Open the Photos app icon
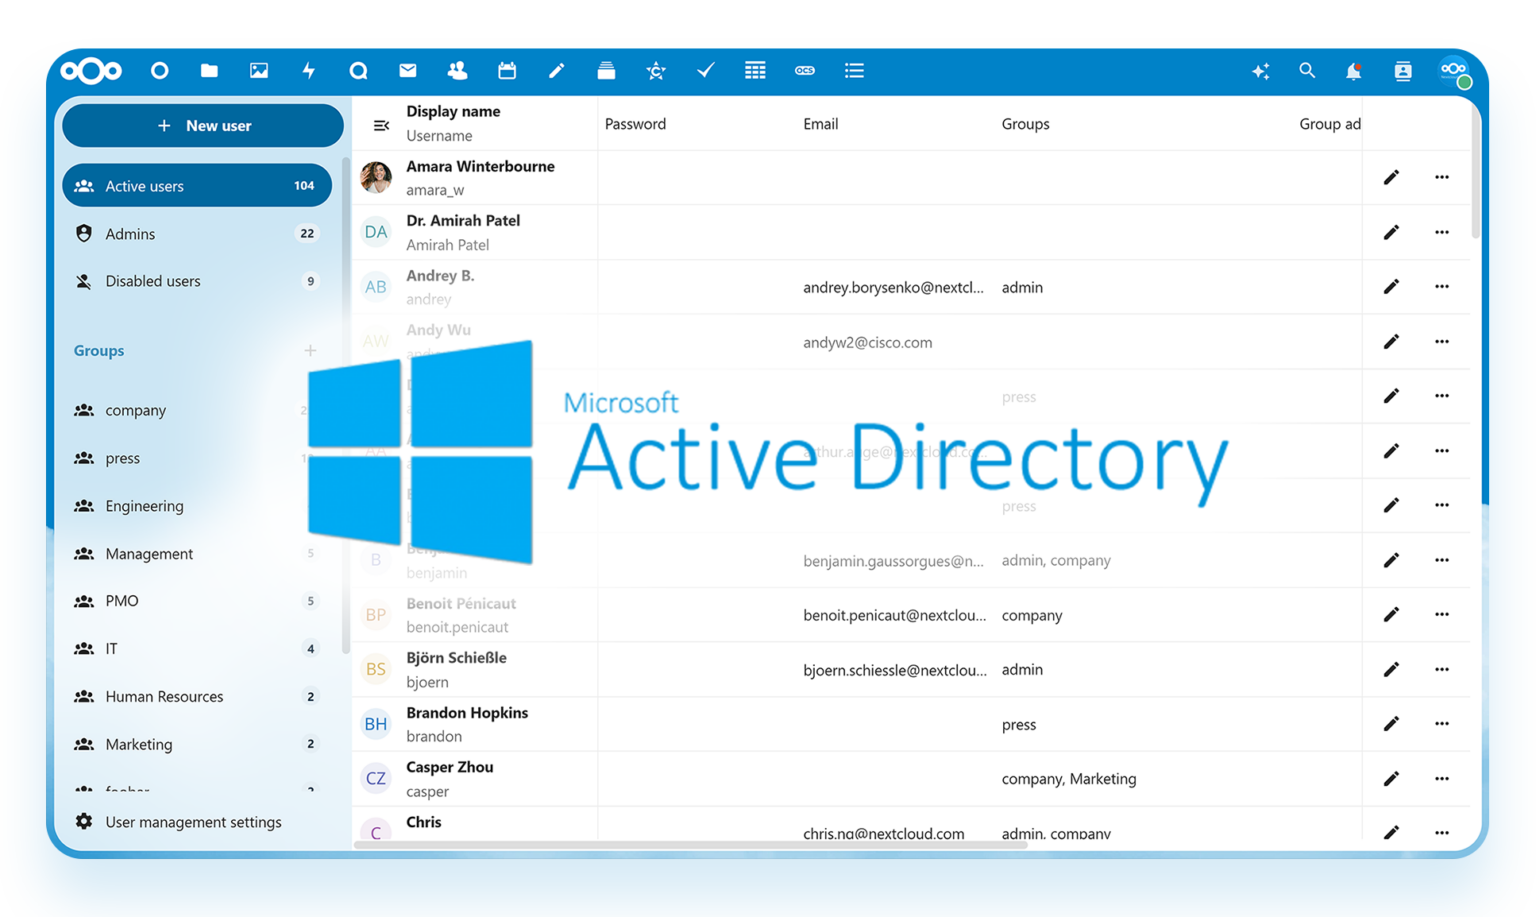This screenshot has height=917, width=1536. (x=259, y=70)
